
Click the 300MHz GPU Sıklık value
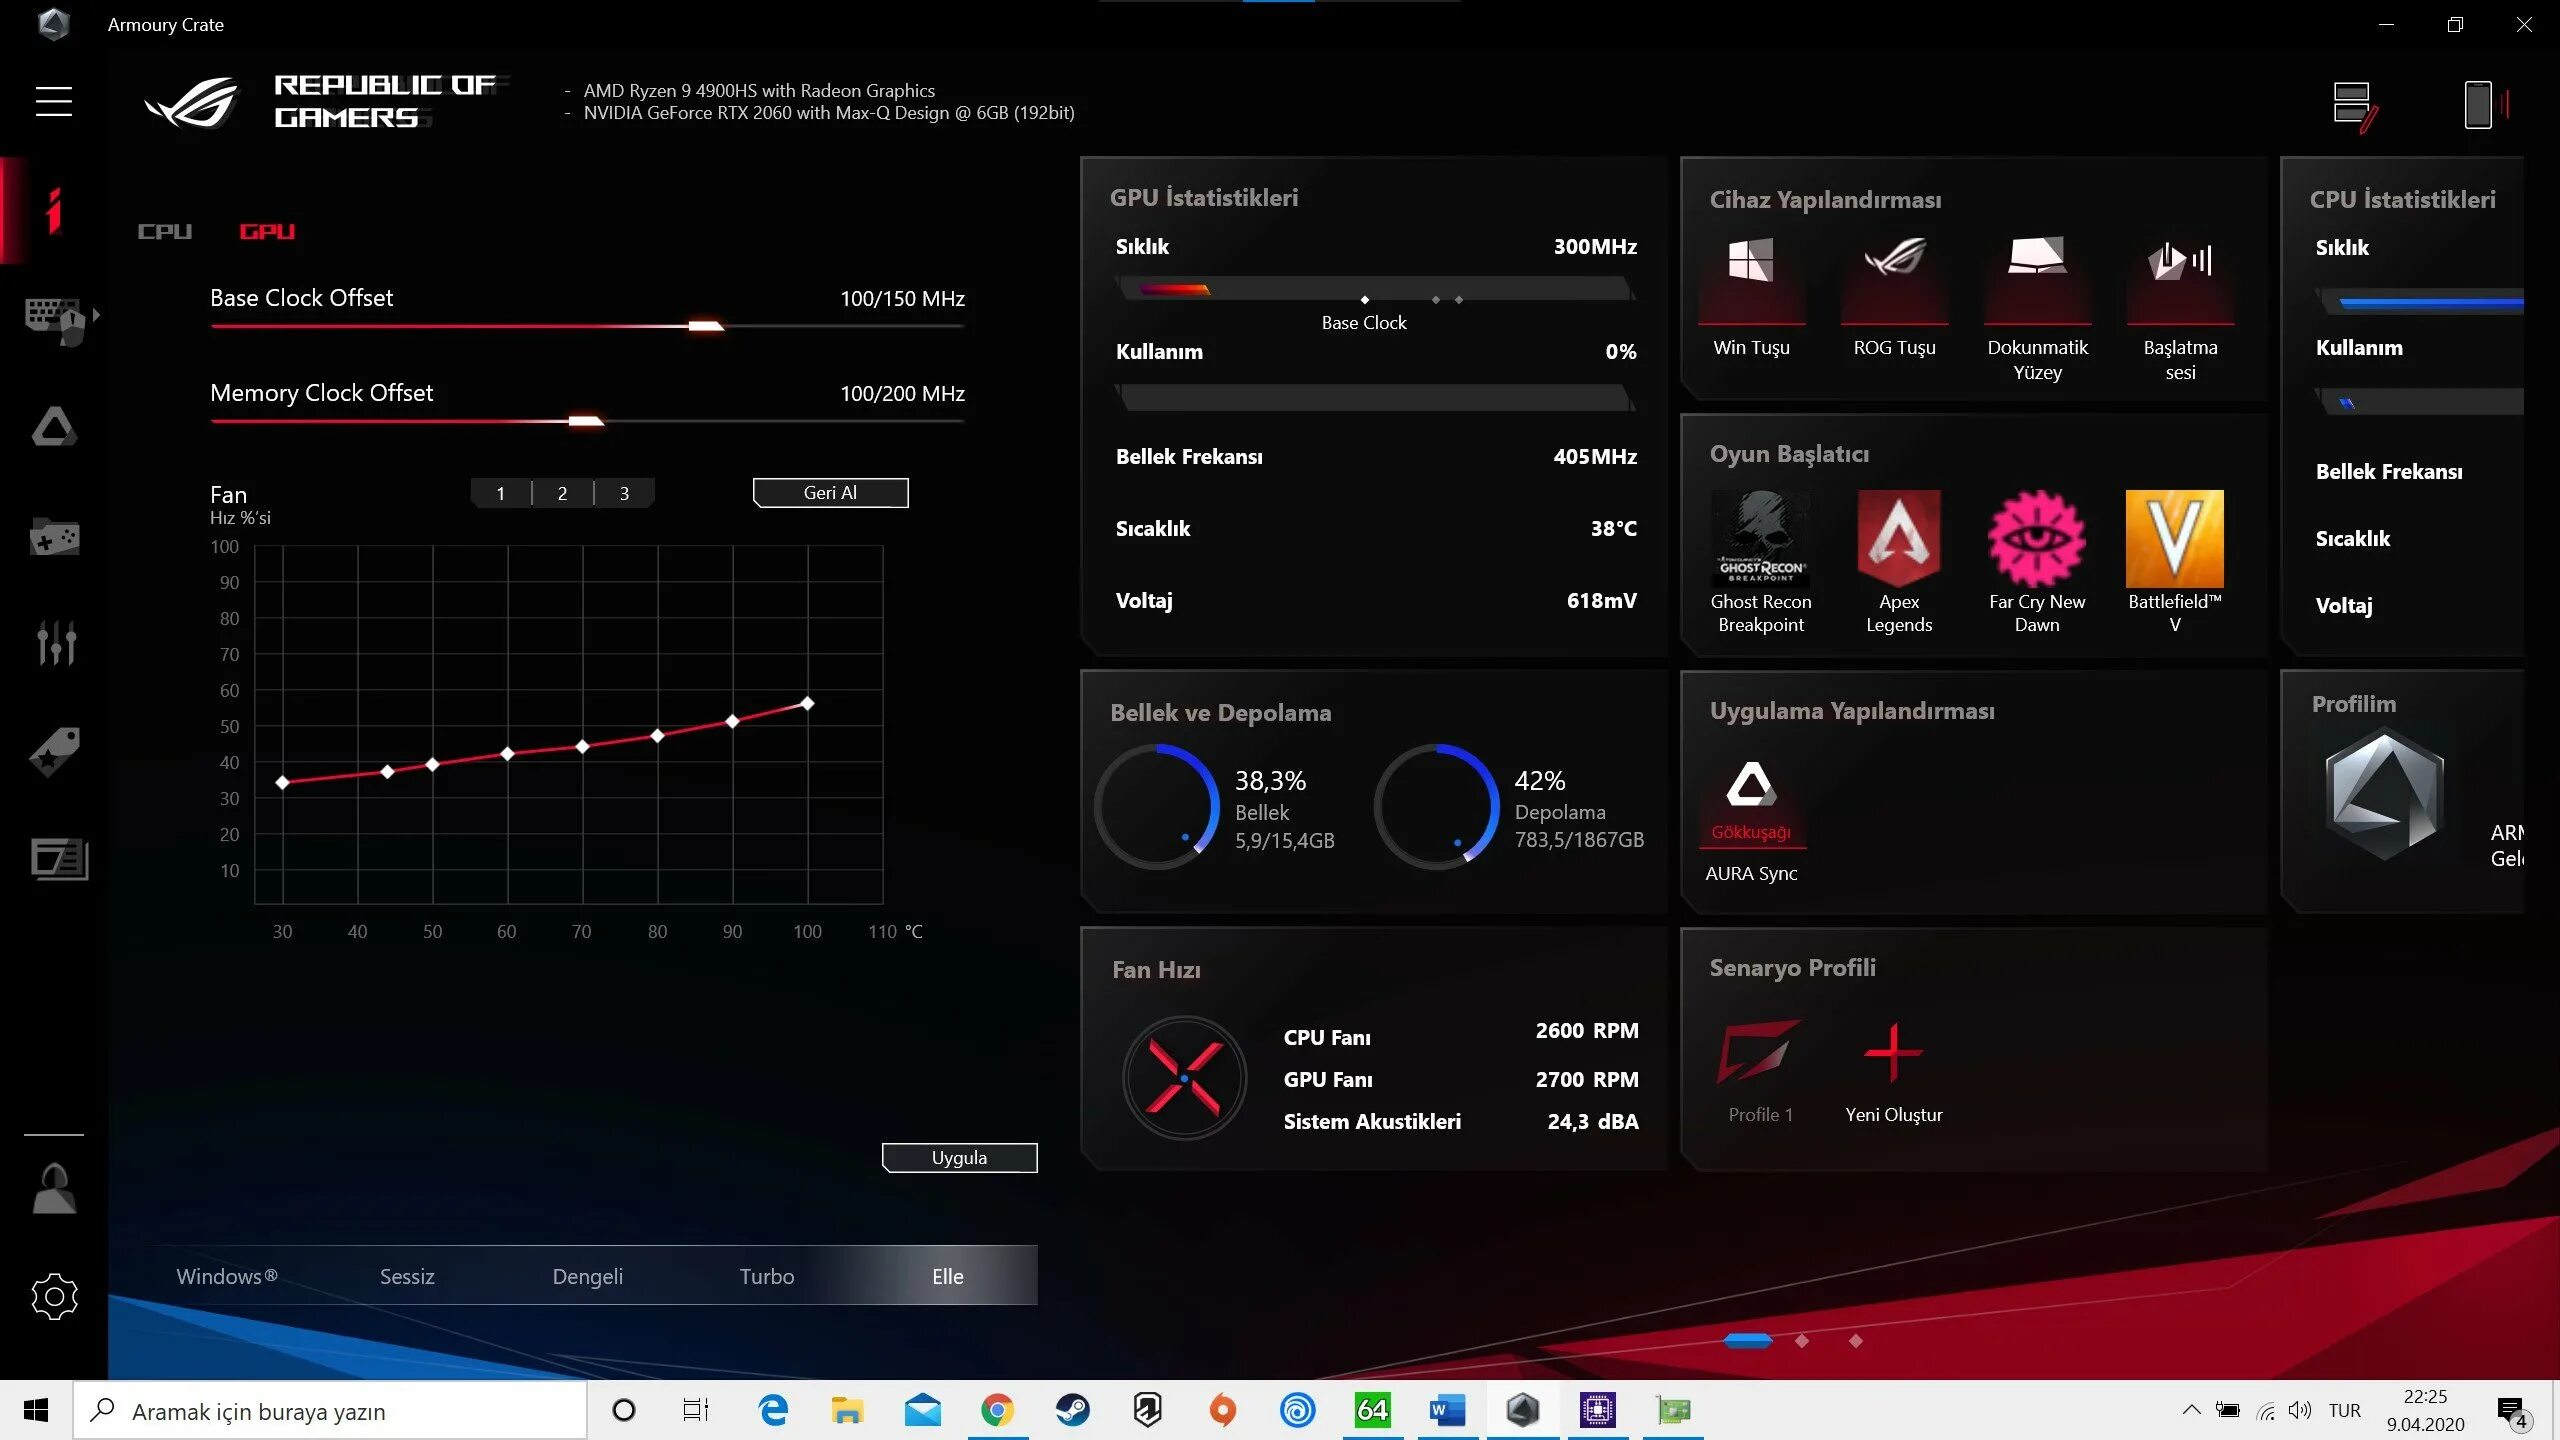1595,246
